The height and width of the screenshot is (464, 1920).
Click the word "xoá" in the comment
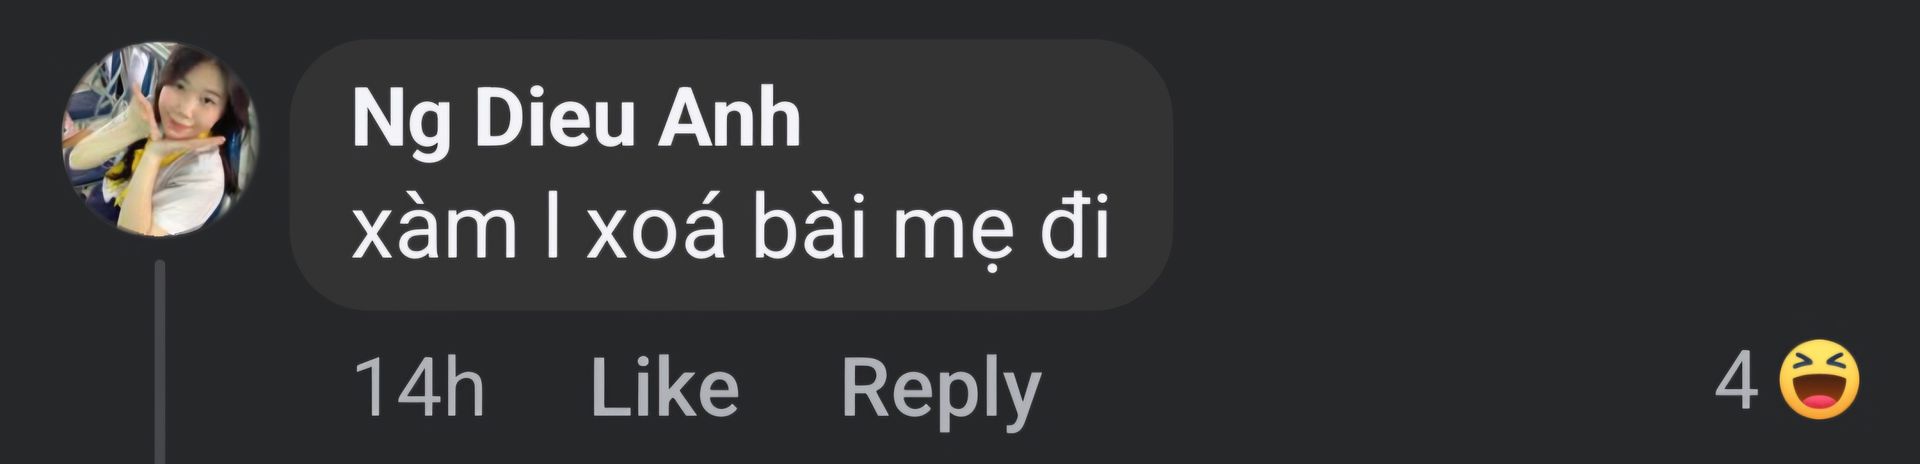coord(655,229)
